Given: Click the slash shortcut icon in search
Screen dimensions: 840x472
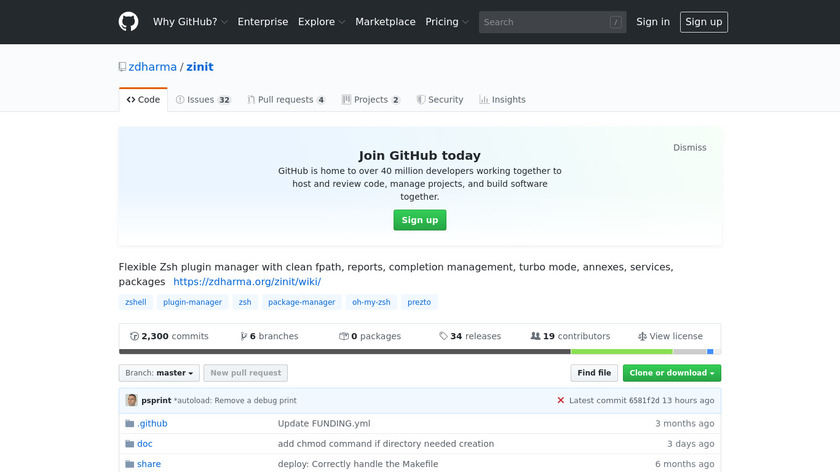Looking at the screenshot, I should pyautogui.click(x=616, y=22).
